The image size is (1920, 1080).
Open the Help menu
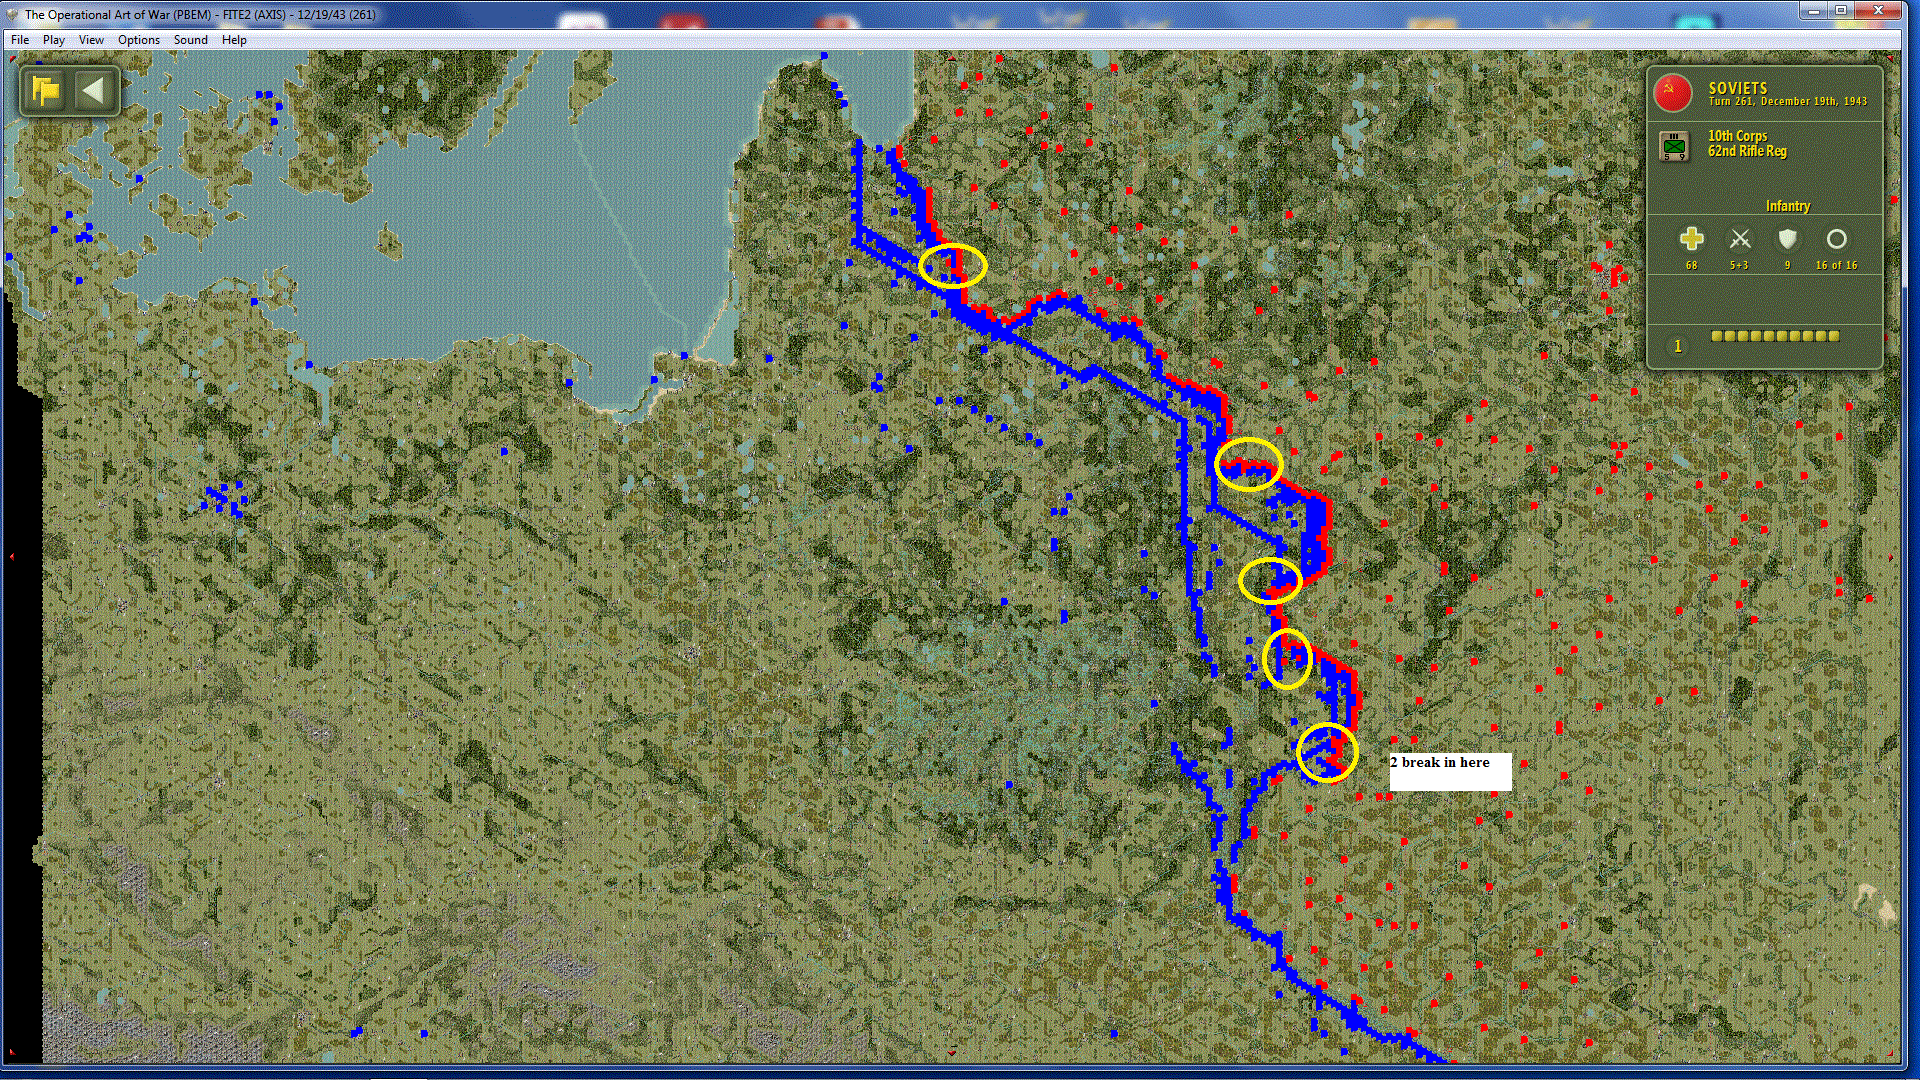(234, 40)
